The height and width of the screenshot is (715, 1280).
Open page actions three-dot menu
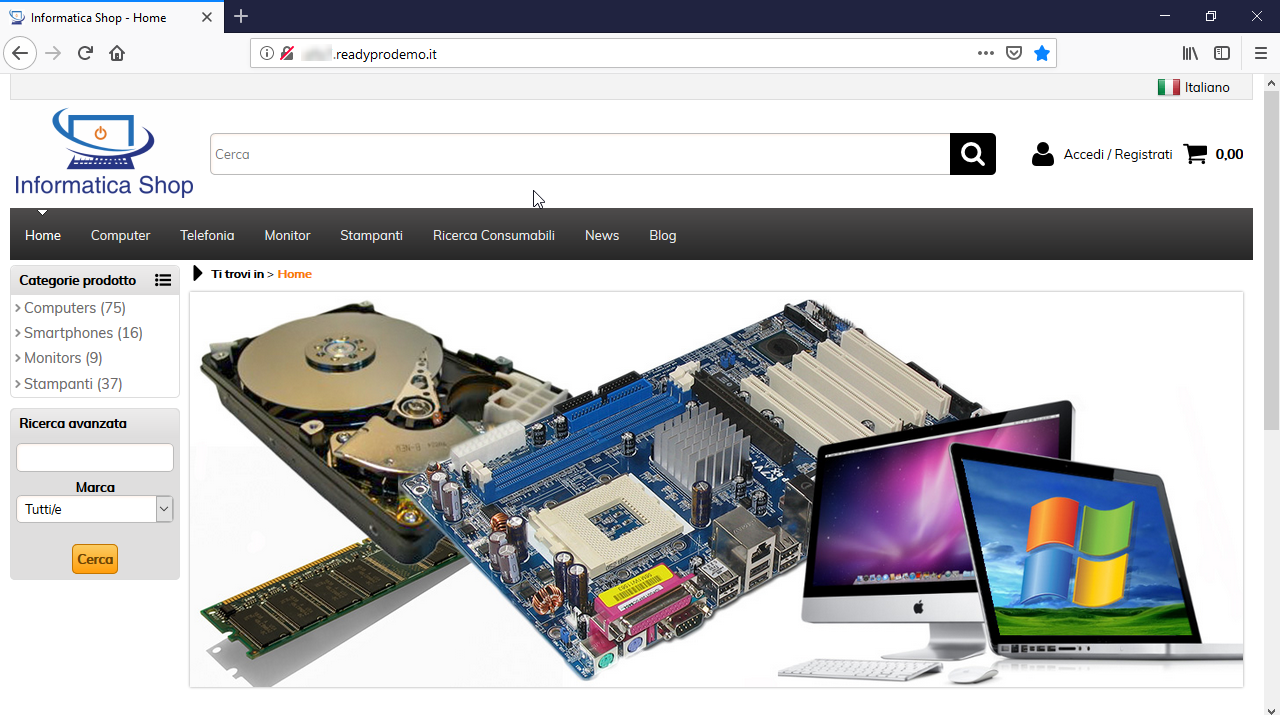(x=986, y=54)
